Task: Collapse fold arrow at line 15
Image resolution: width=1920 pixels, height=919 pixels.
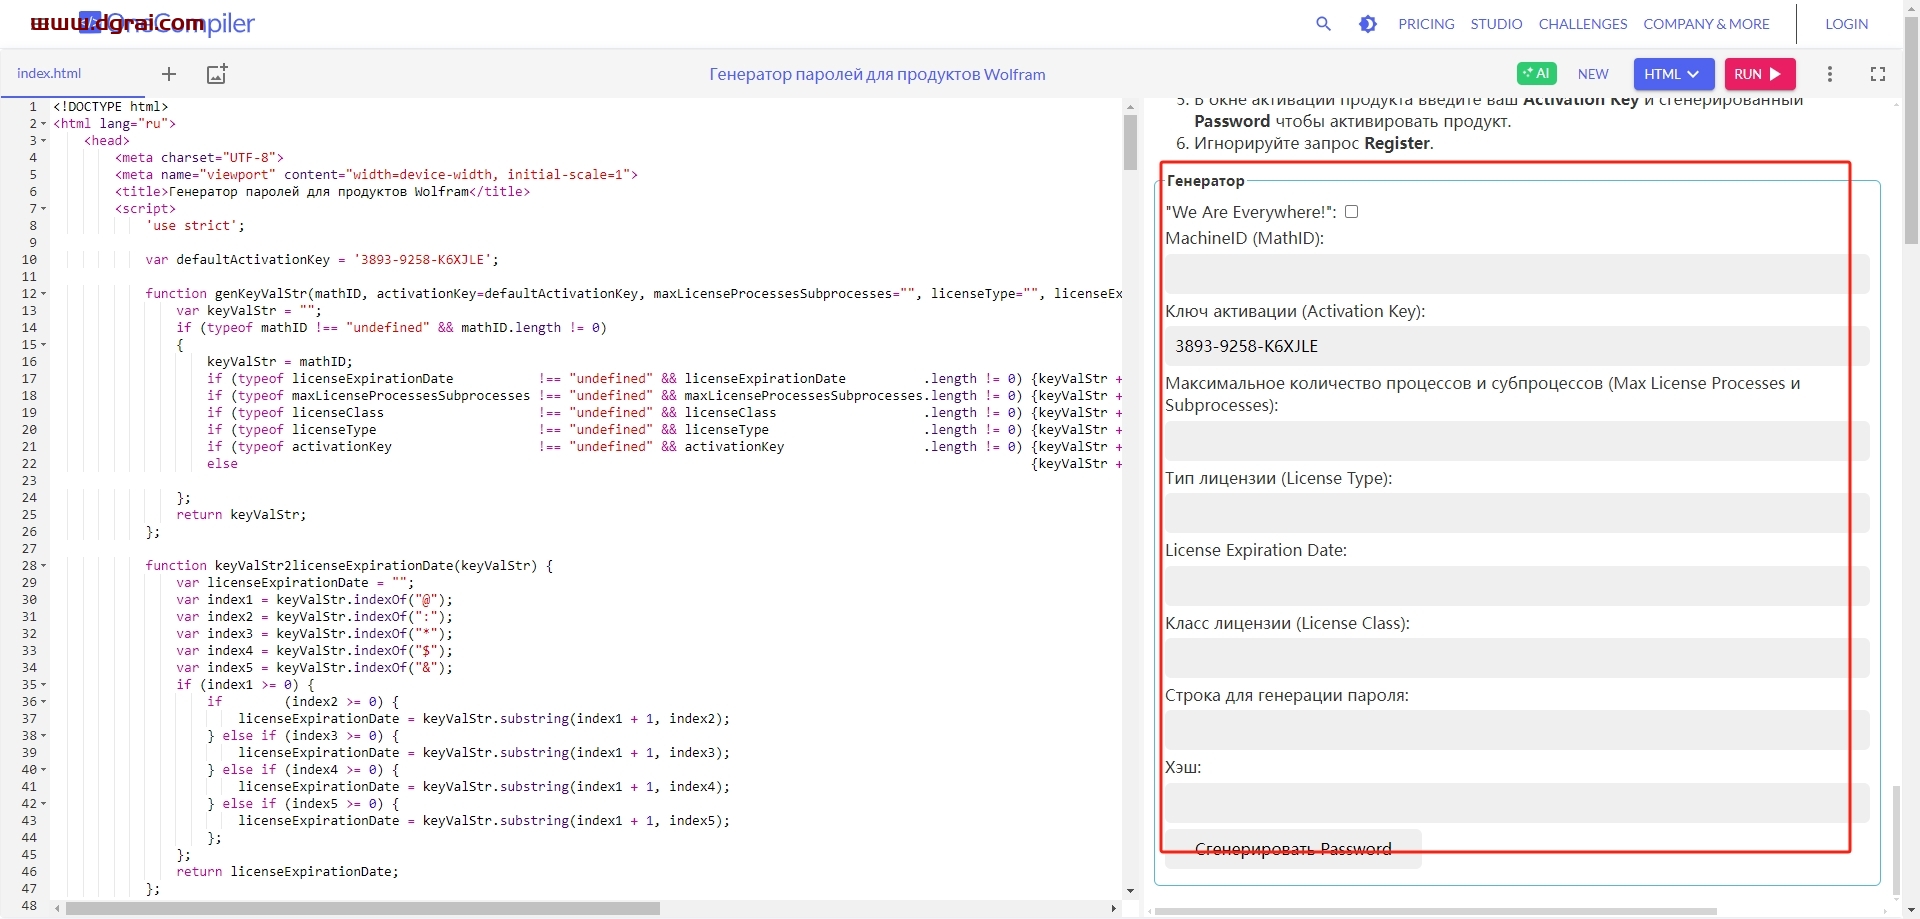Action: (44, 345)
